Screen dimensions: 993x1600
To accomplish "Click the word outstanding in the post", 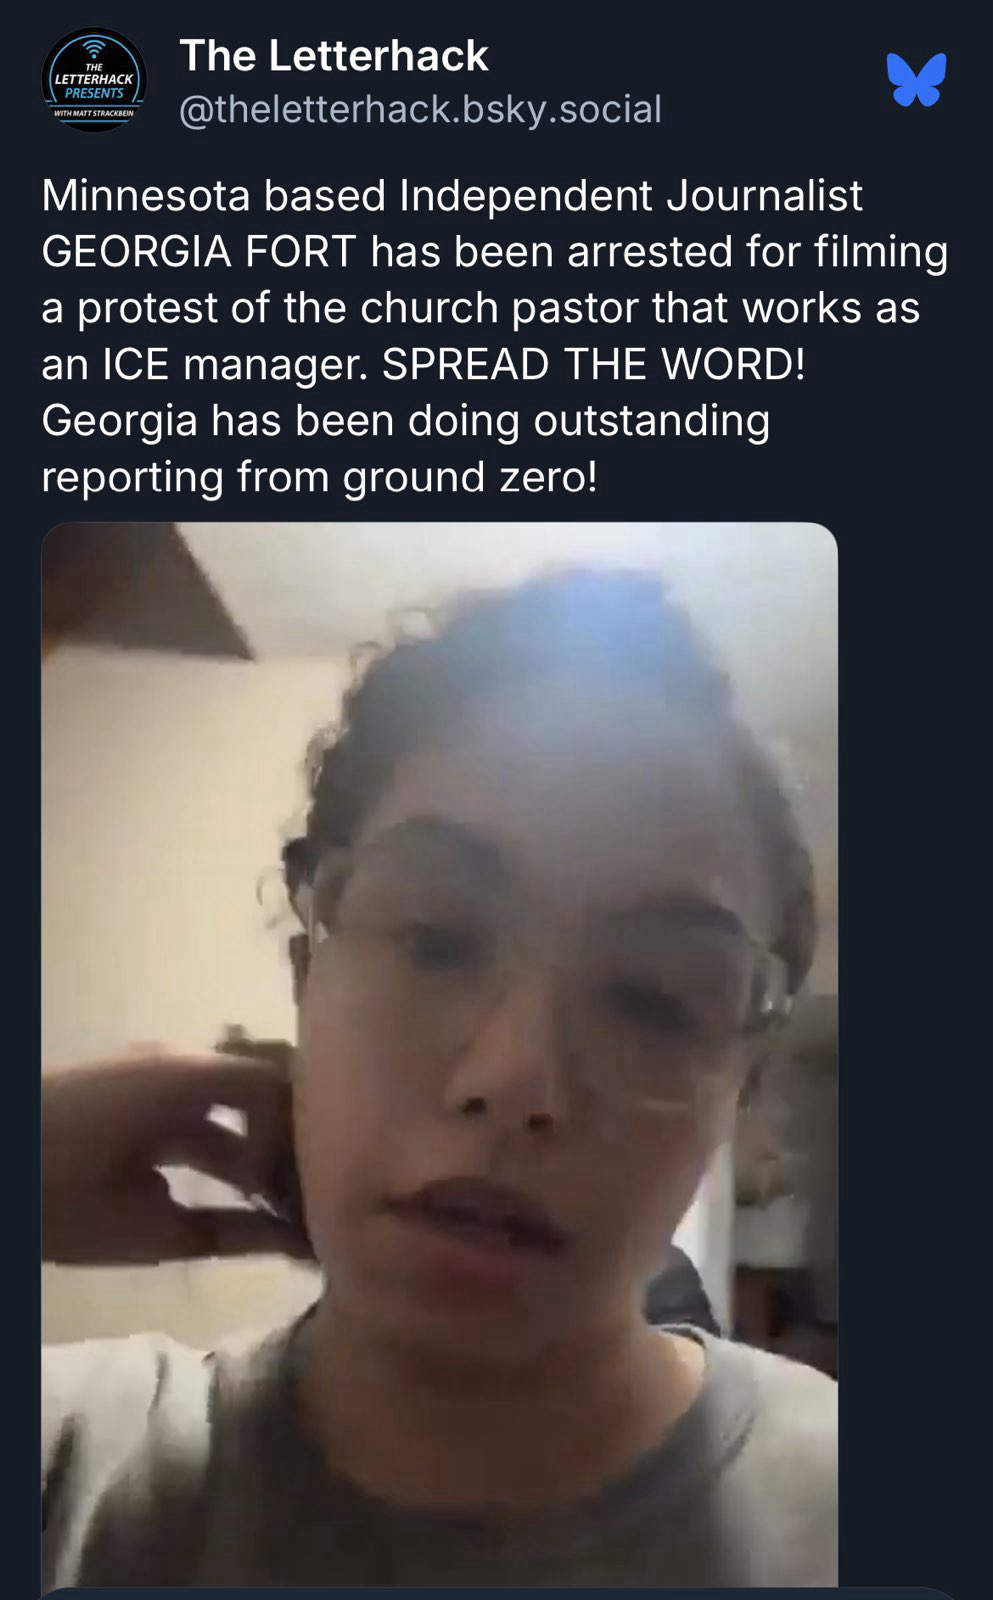I will click(x=651, y=420).
